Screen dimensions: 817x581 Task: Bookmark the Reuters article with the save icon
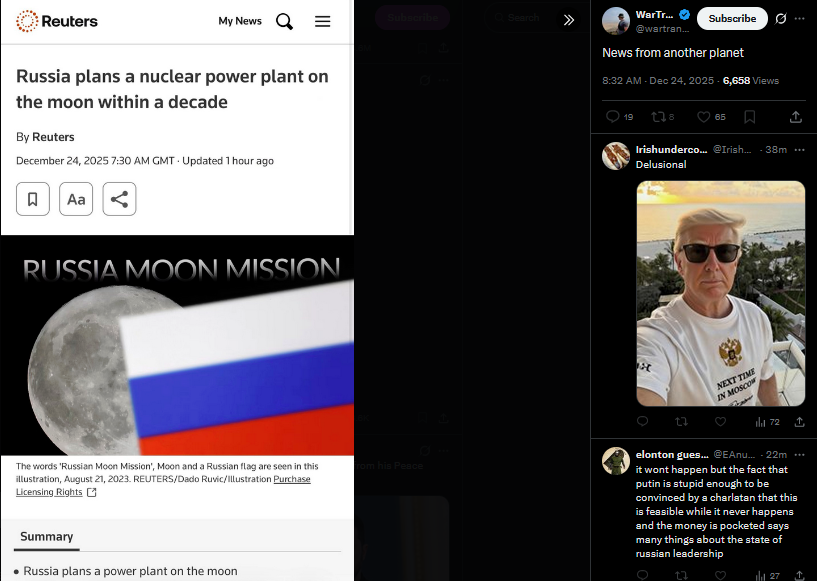click(x=33, y=199)
